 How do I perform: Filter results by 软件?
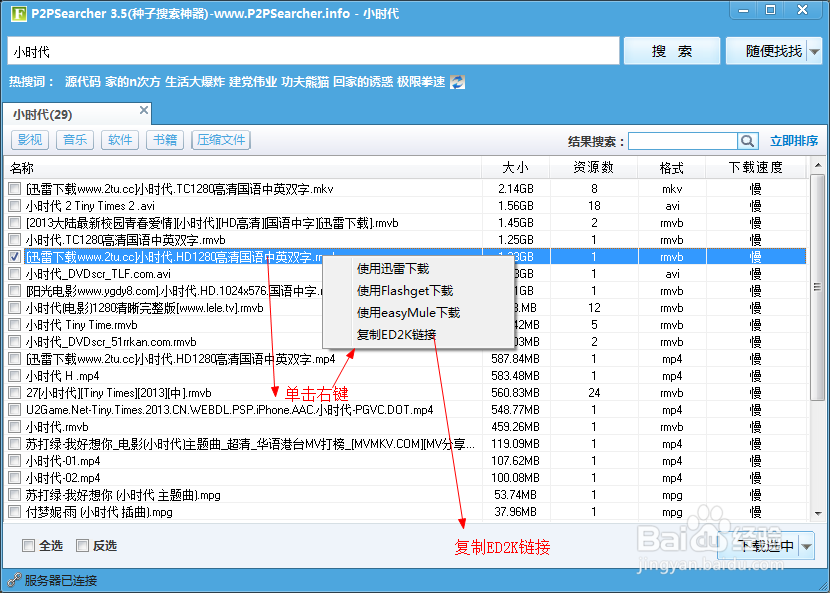(x=120, y=140)
